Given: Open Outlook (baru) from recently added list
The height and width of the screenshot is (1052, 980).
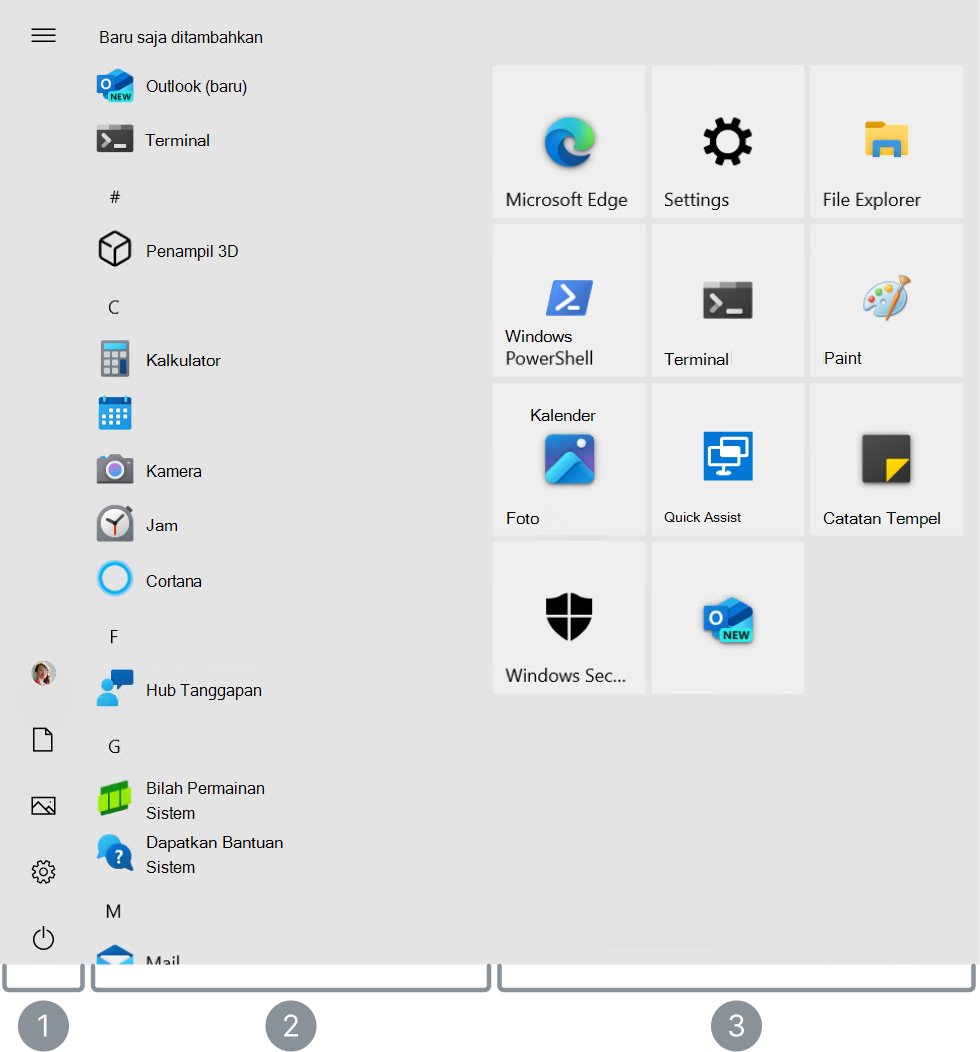Looking at the screenshot, I should [x=172, y=86].
